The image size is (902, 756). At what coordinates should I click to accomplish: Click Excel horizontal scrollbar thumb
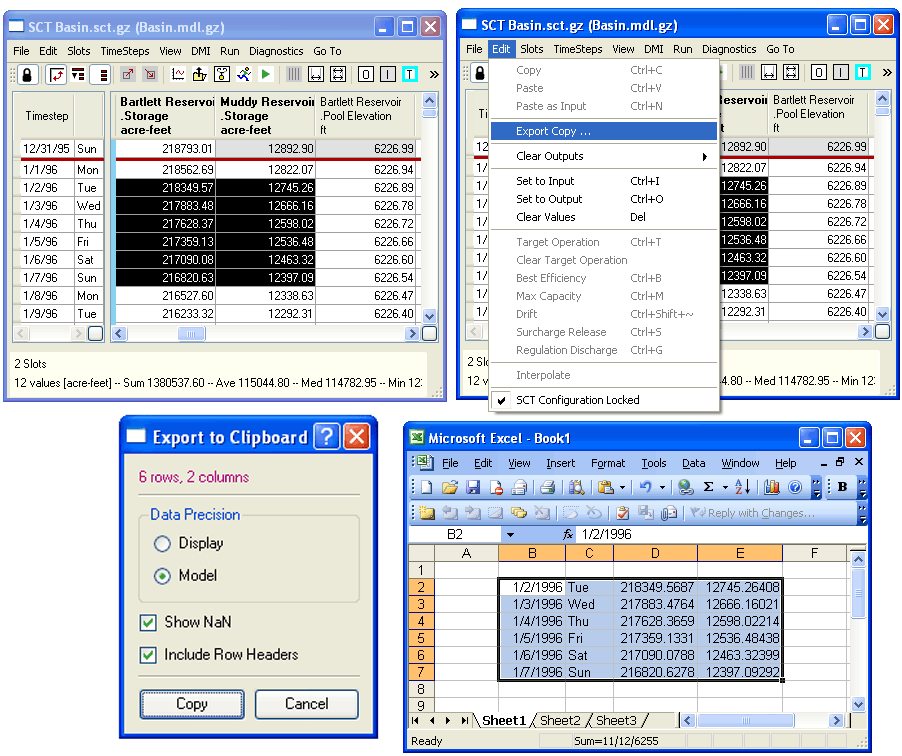tap(746, 720)
